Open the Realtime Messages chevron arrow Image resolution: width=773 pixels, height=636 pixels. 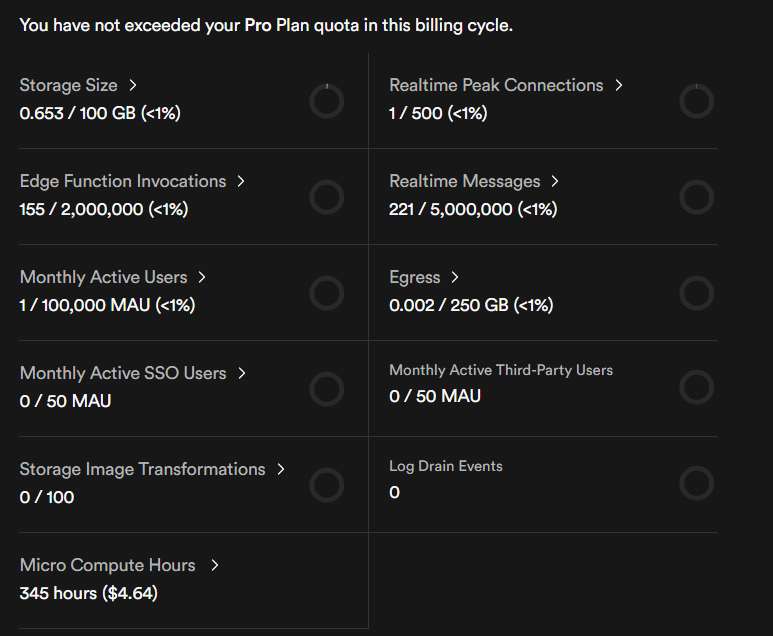pos(555,181)
